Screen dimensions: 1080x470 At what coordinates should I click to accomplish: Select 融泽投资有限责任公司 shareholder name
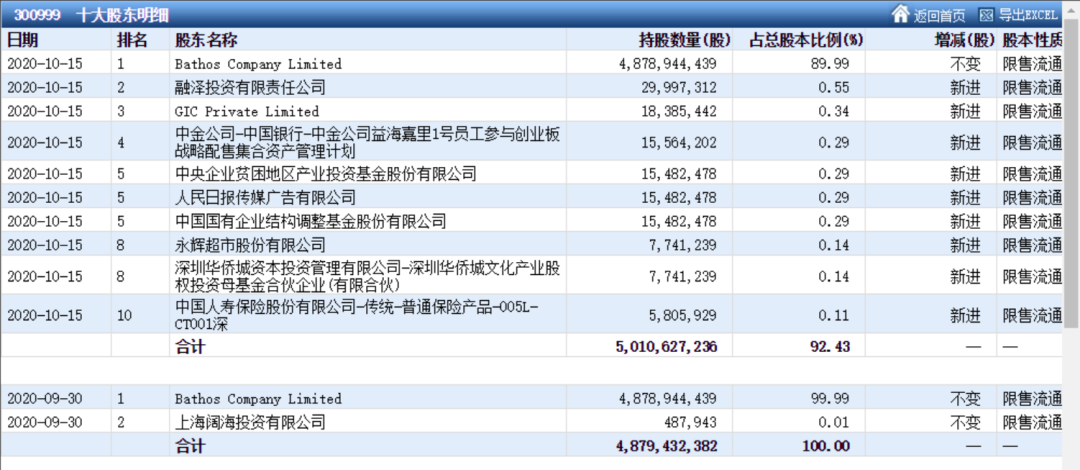click(250, 88)
